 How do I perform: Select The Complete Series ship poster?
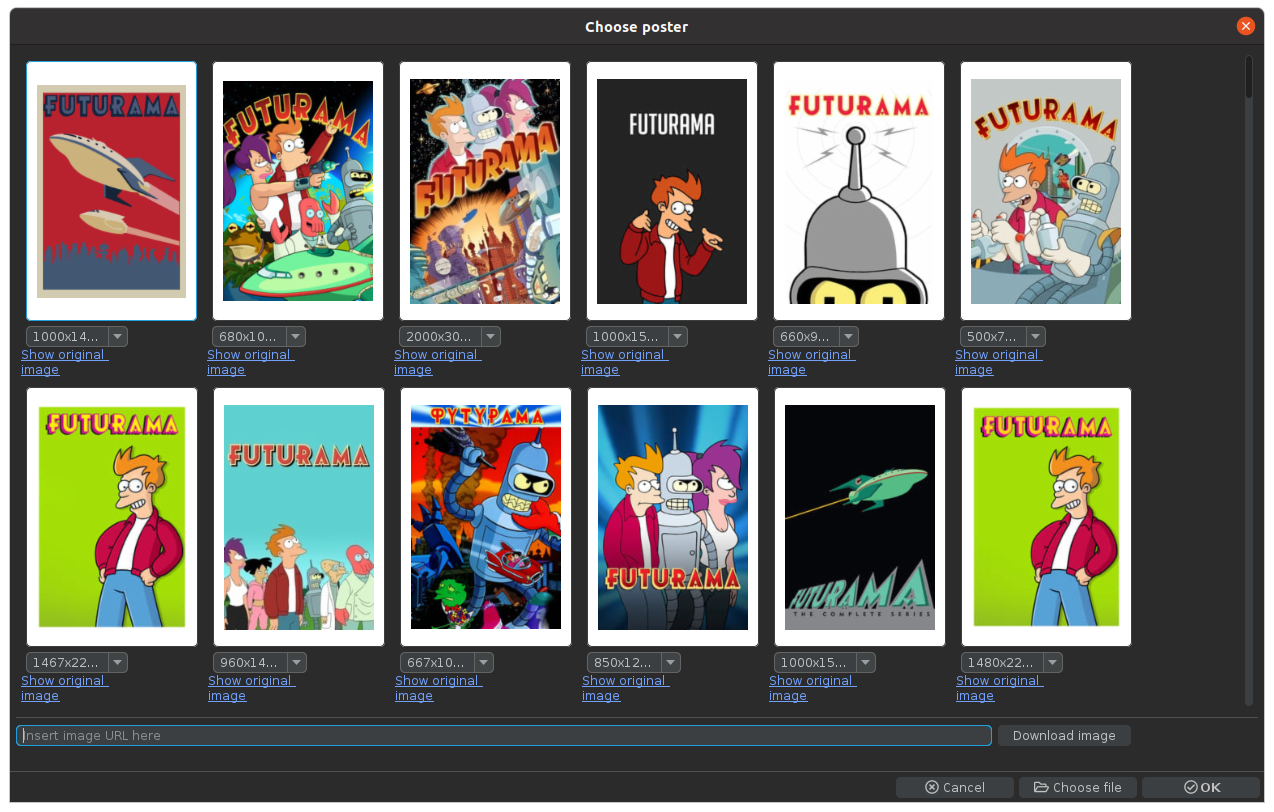[859, 517]
